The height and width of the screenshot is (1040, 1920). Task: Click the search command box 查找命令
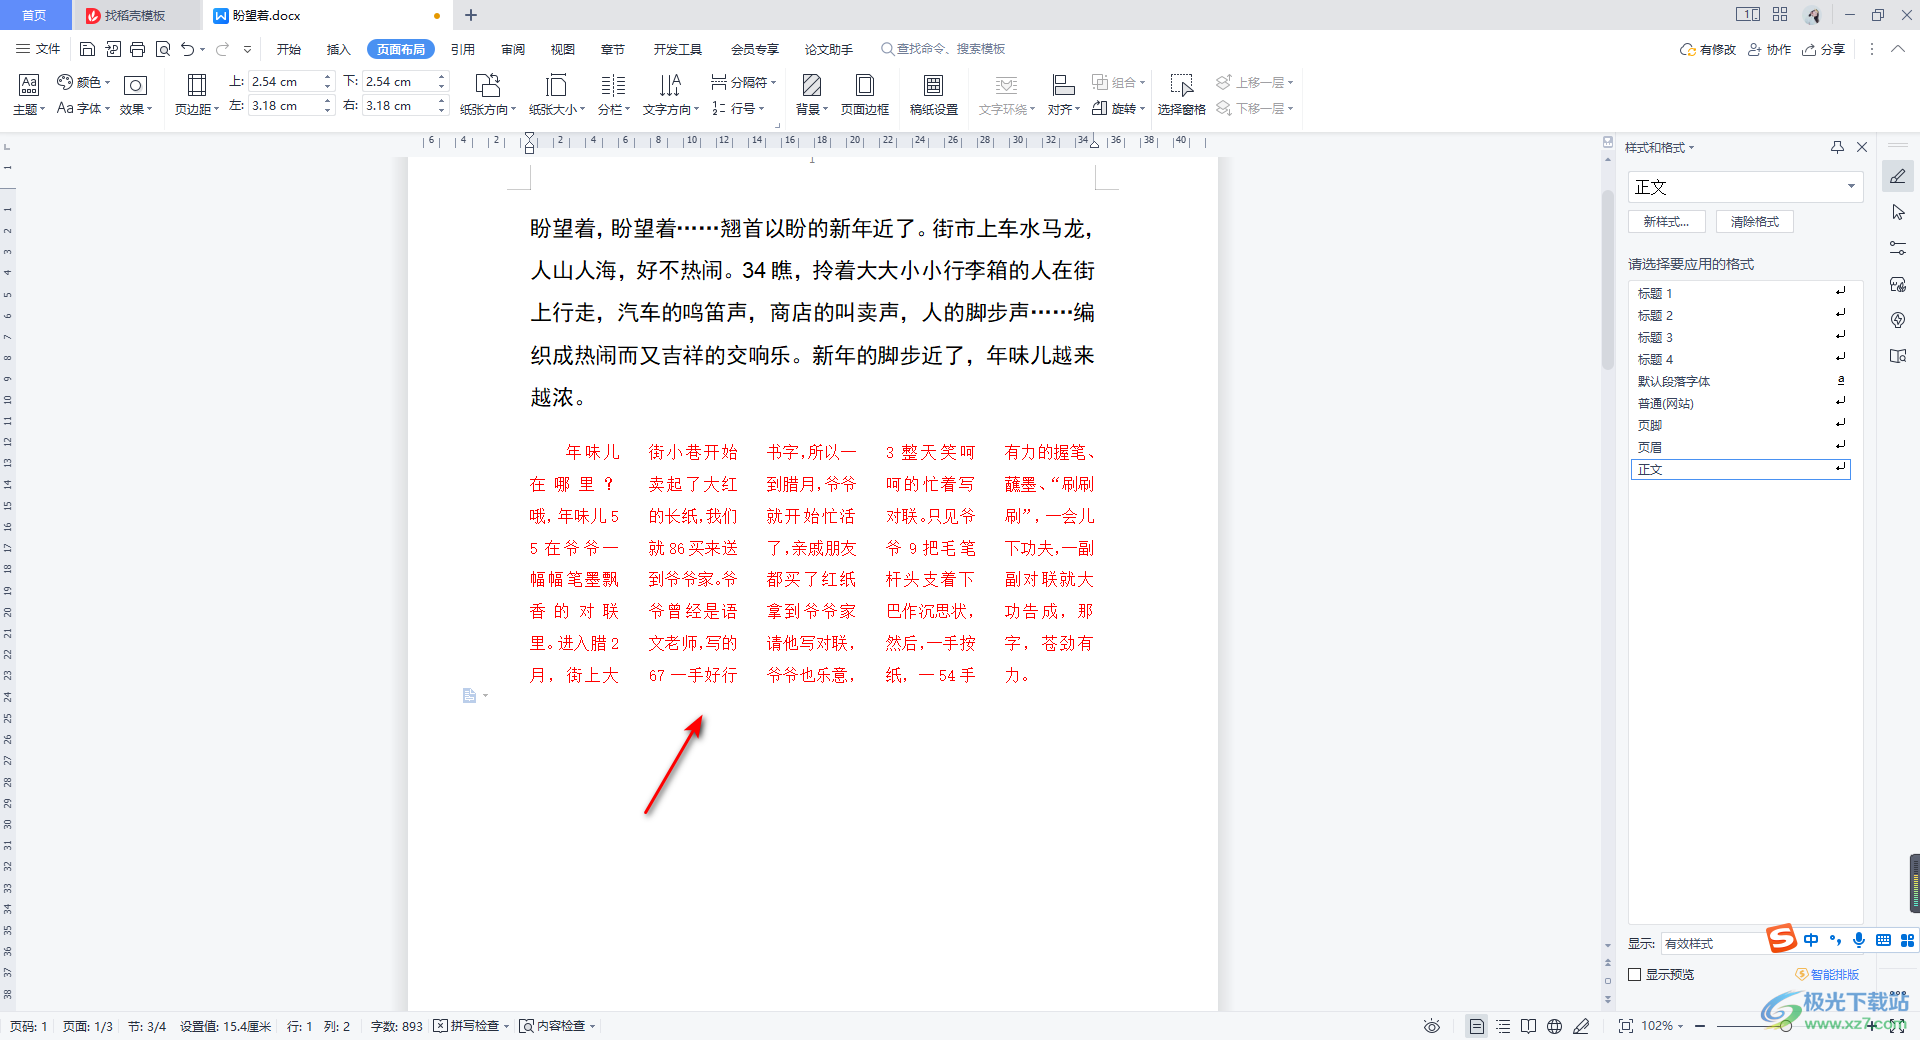click(x=943, y=49)
